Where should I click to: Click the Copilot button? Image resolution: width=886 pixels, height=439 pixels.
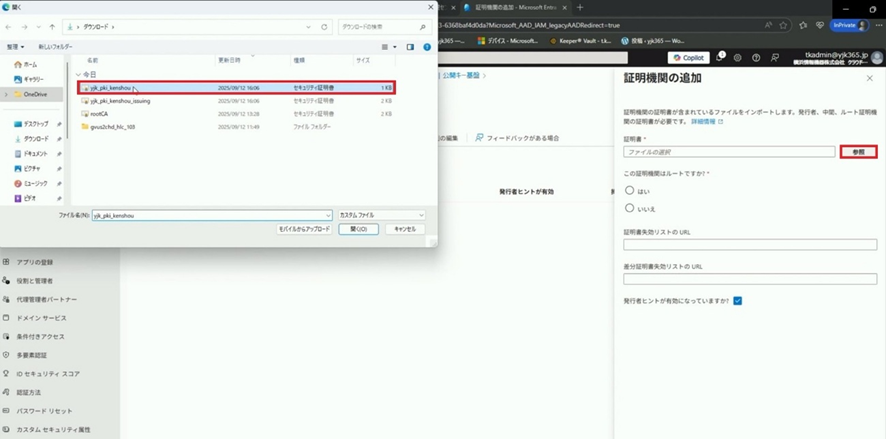click(x=689, y=58)
